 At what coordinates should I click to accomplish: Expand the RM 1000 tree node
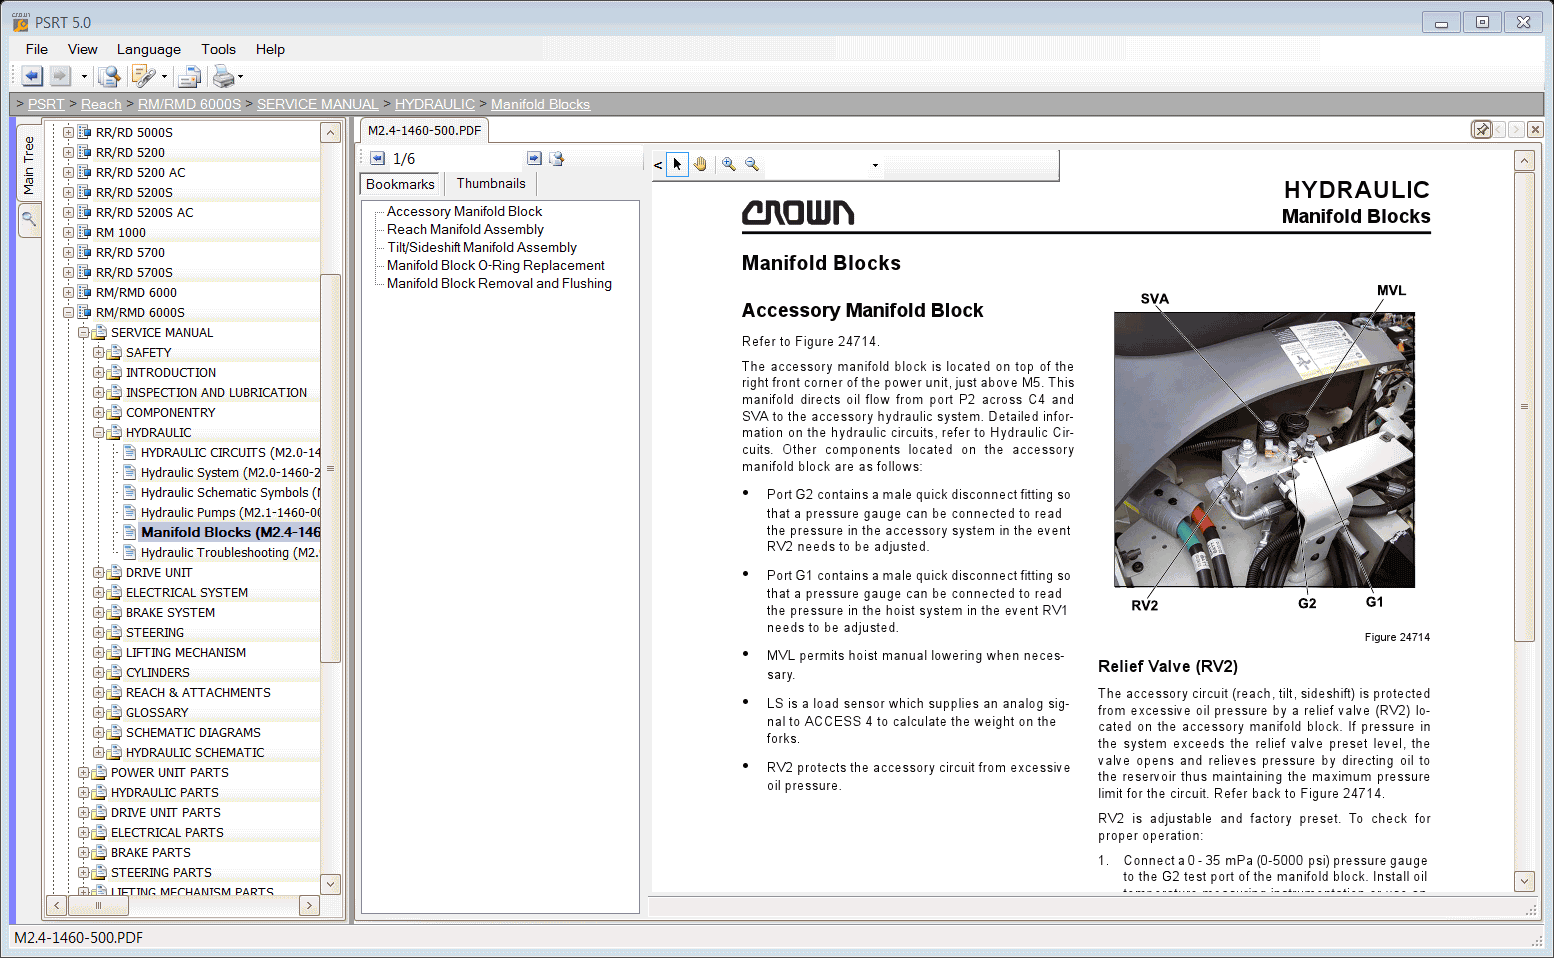point(68,232)
